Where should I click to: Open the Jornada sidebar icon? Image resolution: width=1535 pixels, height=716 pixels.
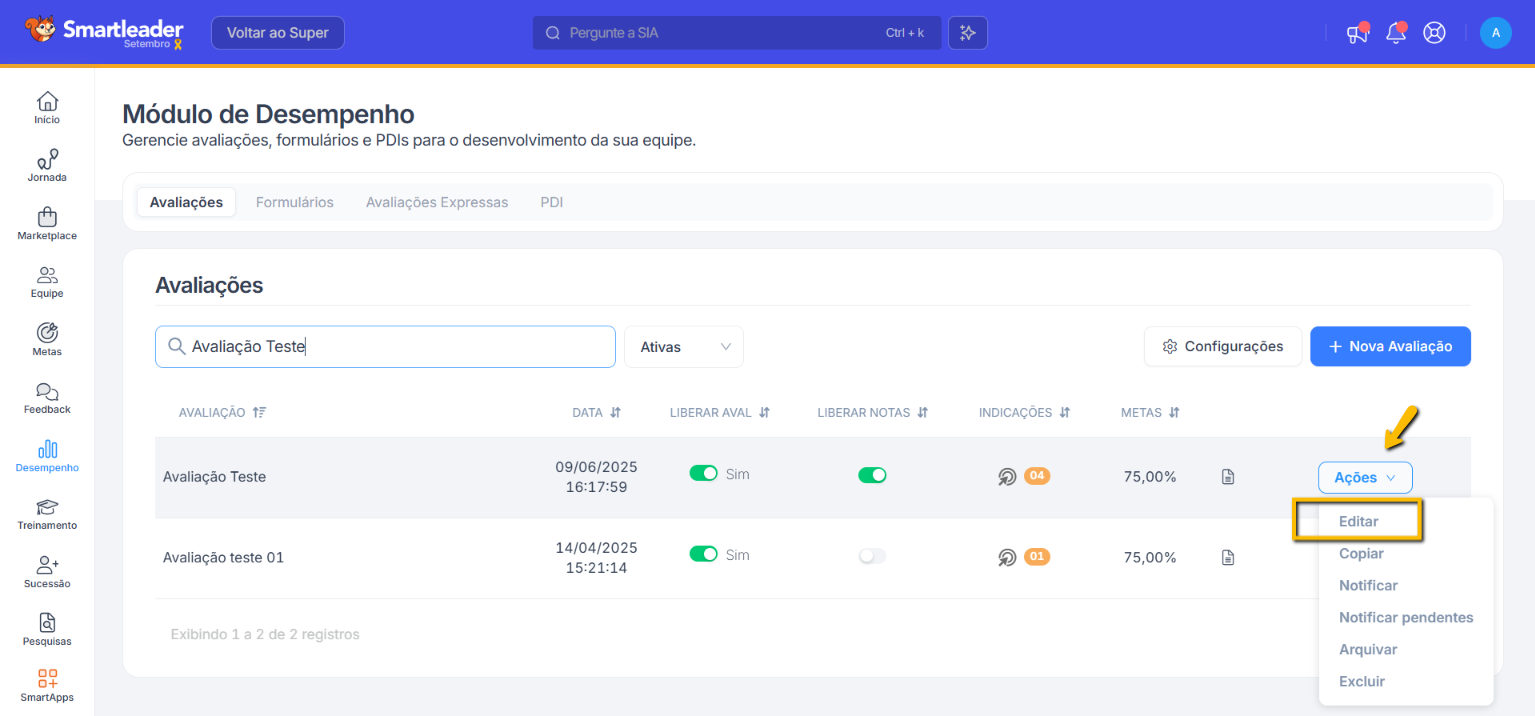[x=47, y=160]
